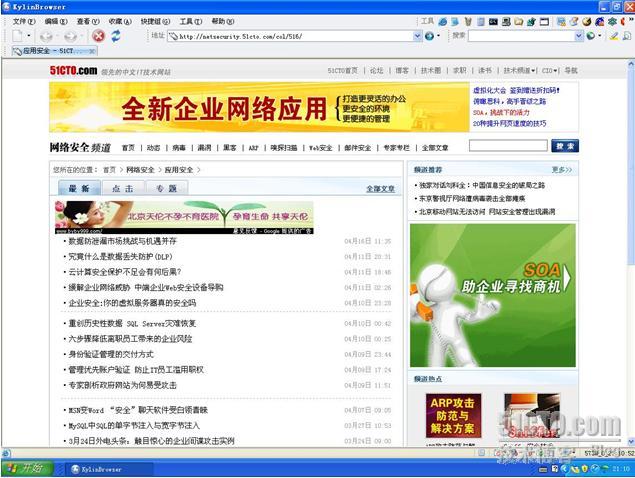Select the 应用安全 - 51CT browser tab
Image resolution: width=635 pixels, height=478 pixels.
coord(54,51)
